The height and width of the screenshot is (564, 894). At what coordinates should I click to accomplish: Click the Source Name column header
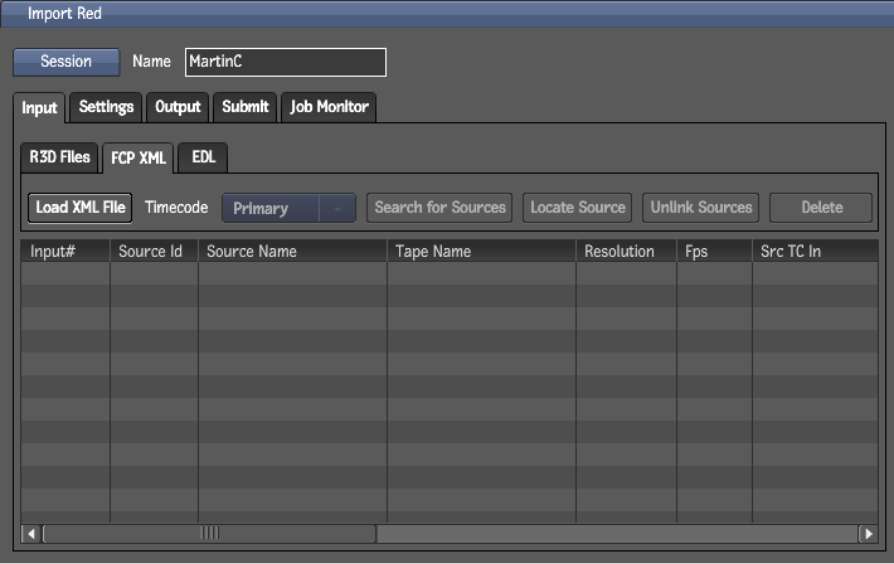[292, 251]
